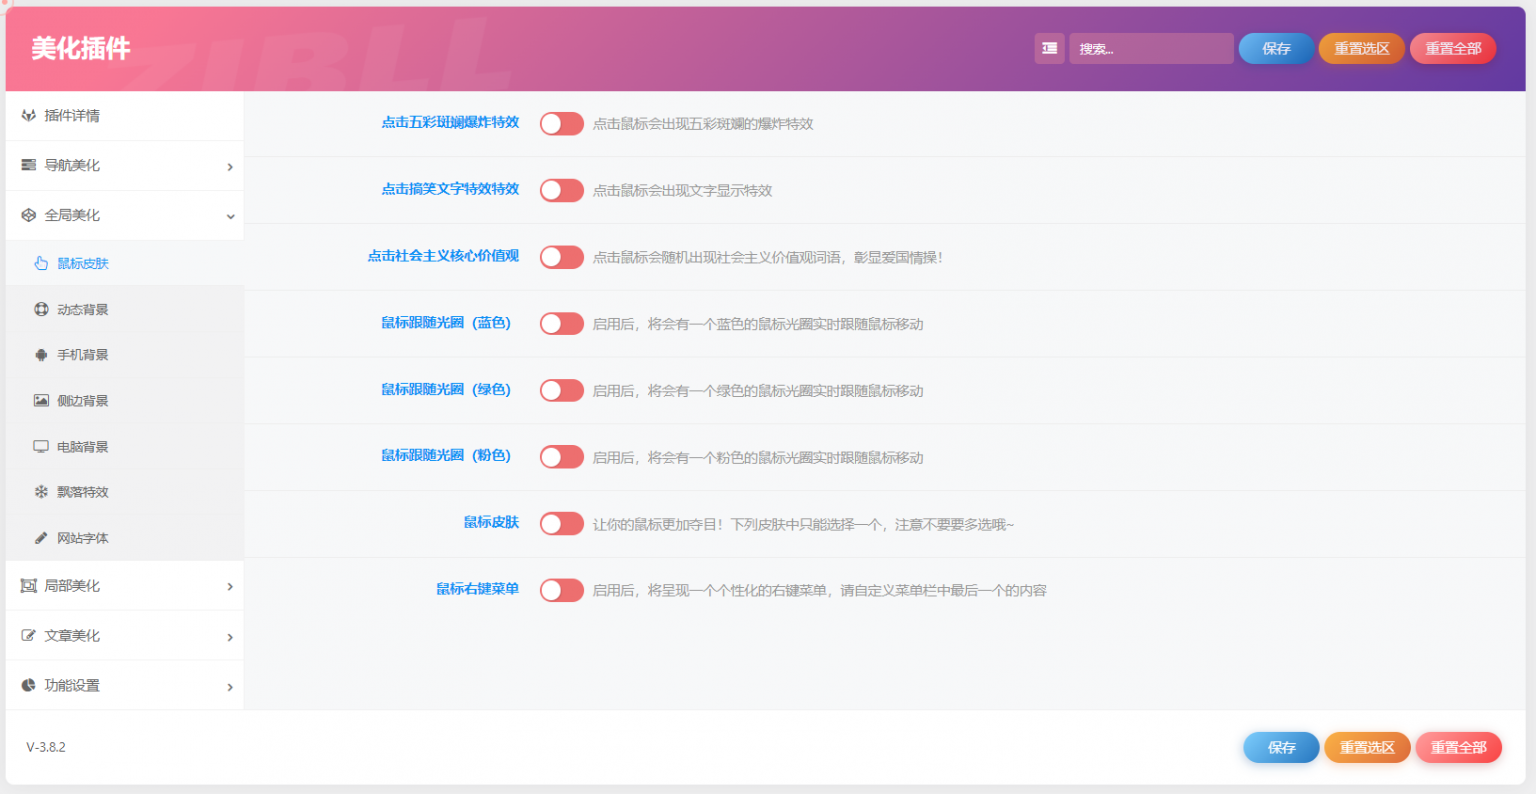Click the 电脑背景 monitor icon
This screenshot has height=794, width=1536.
point(41,447)
